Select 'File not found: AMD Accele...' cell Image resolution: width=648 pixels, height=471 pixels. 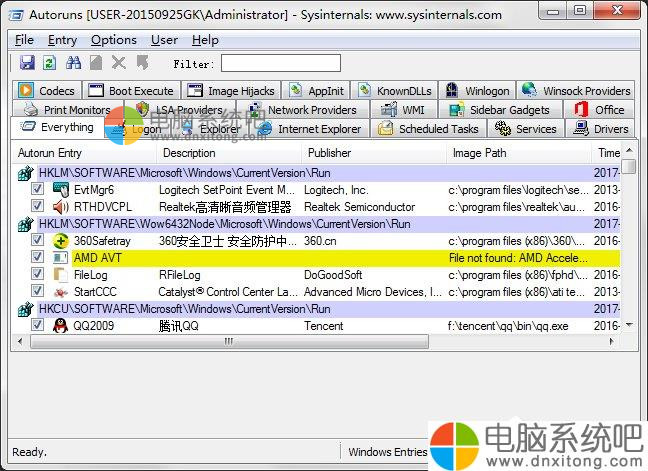pyautogui.click(x=518, y=258)
